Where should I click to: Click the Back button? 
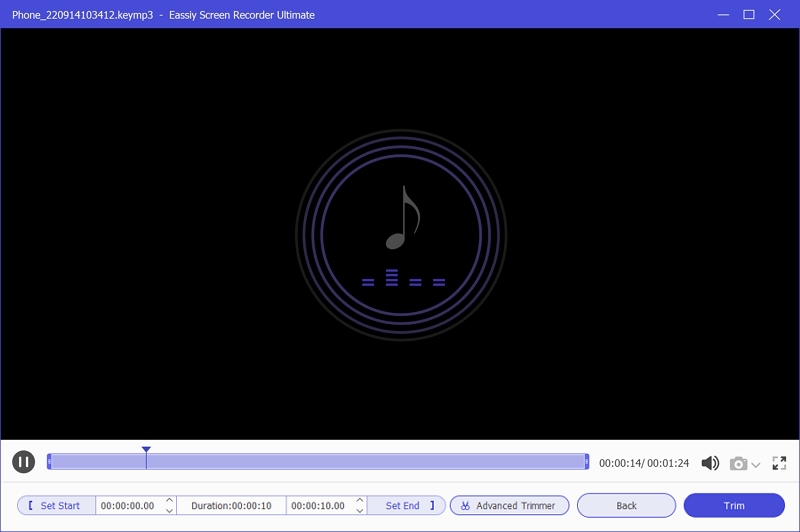click(626, 505)
